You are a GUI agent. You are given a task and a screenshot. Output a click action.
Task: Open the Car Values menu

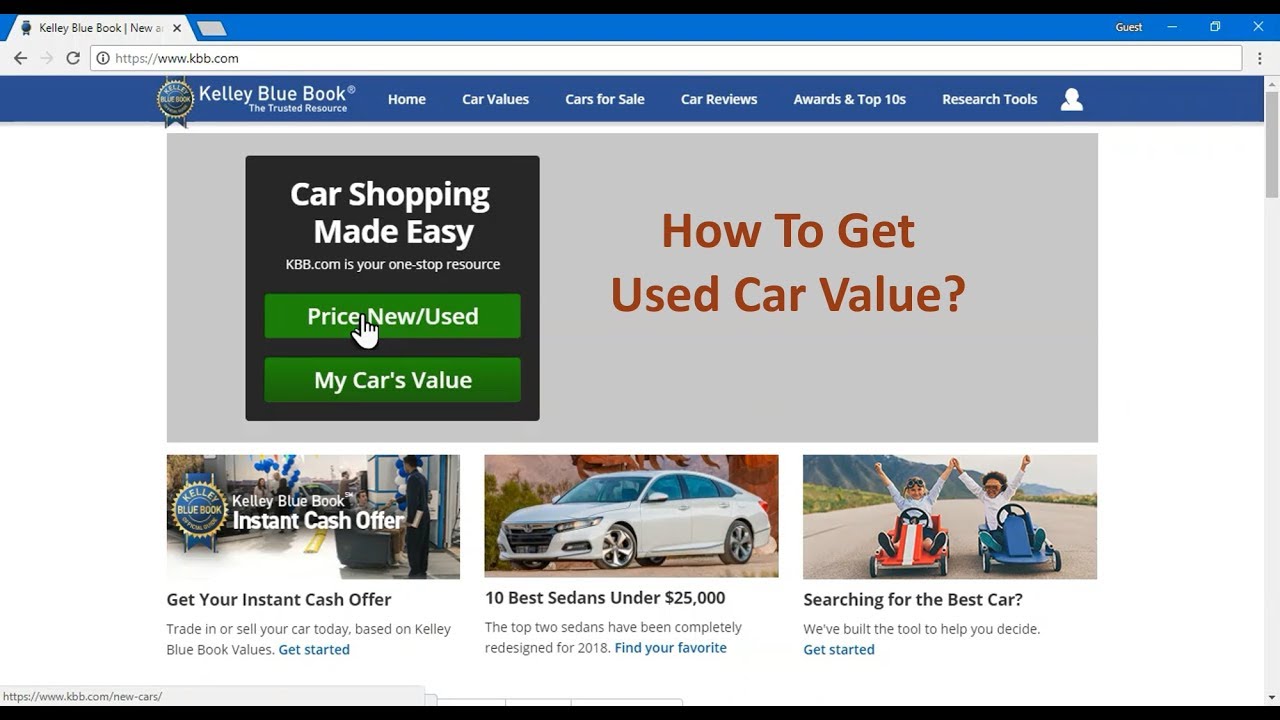pos(495,99)
